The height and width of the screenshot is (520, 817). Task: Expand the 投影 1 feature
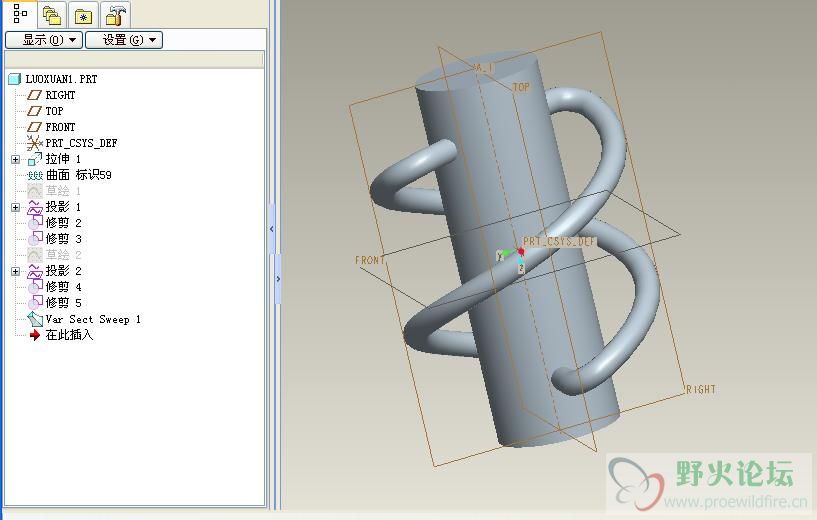[x=16, y=207]
